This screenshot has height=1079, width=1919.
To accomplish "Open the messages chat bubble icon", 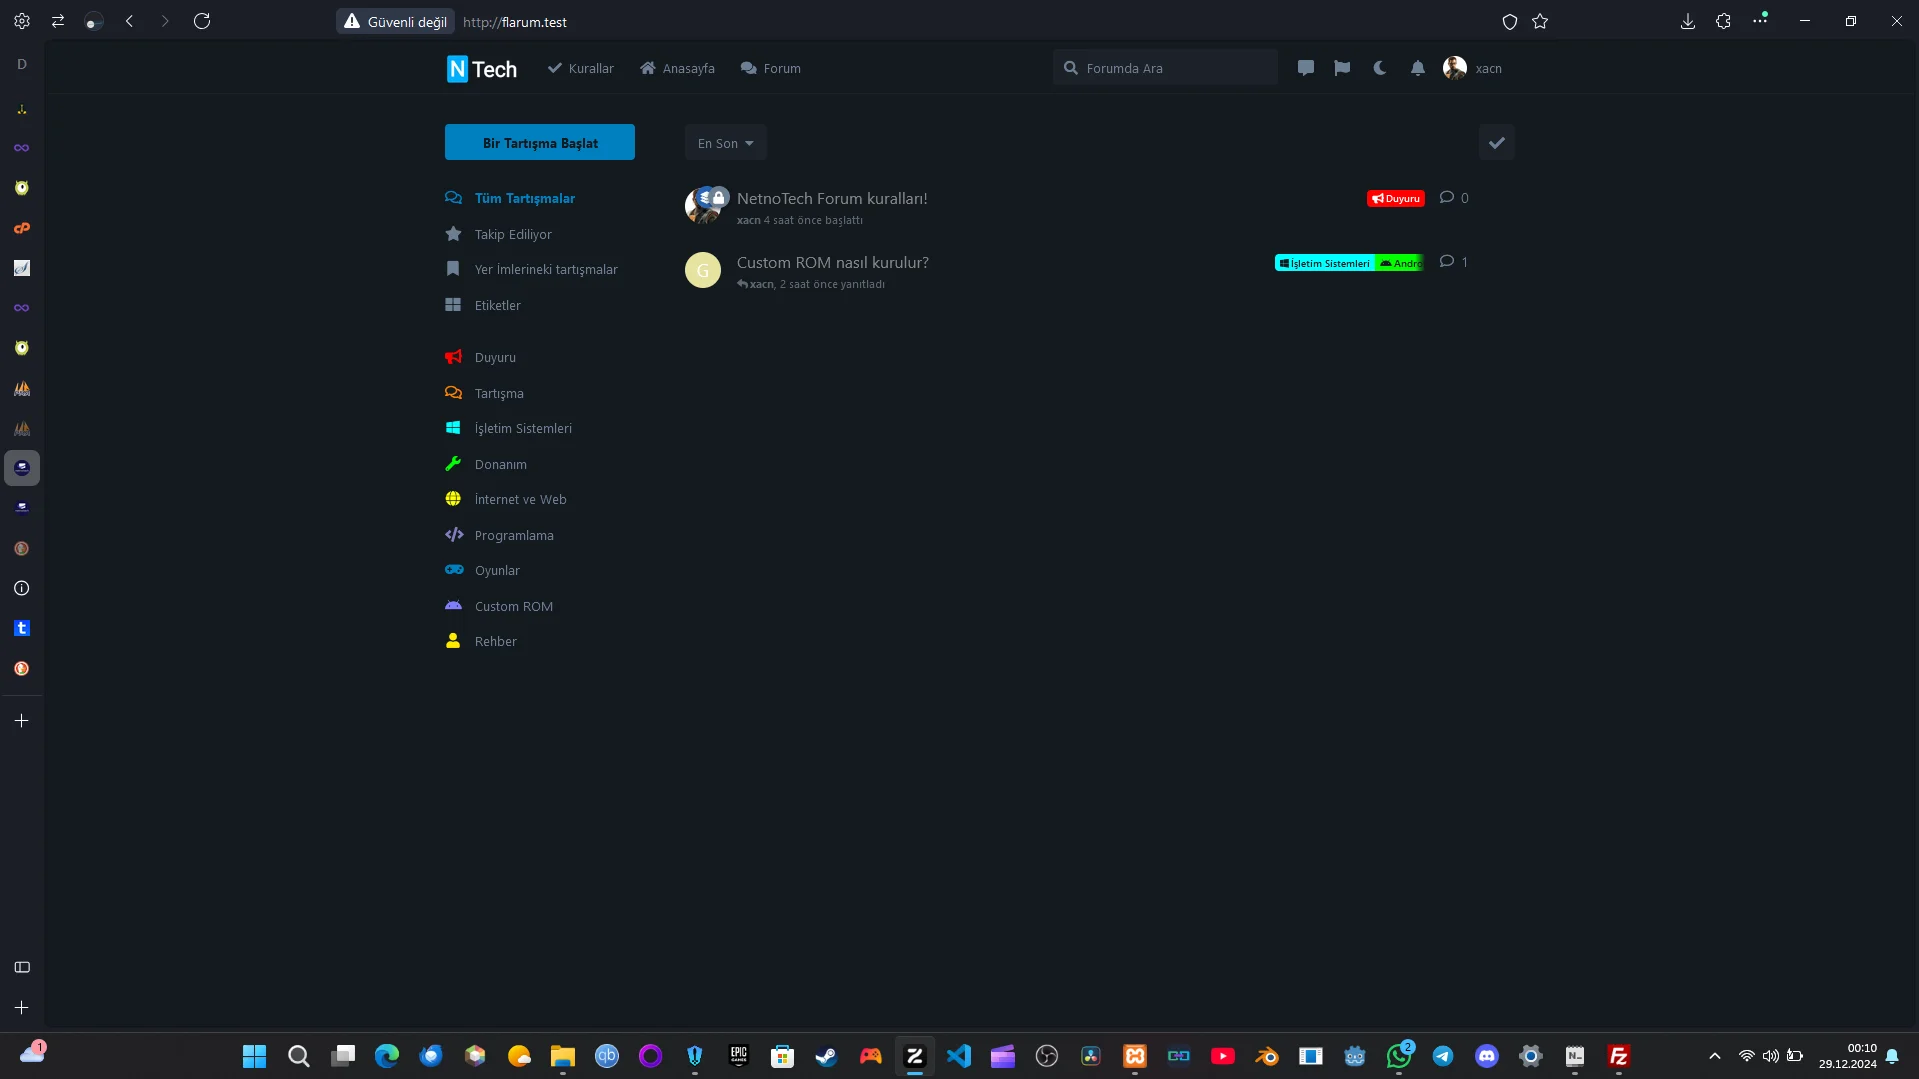I will 1306,68.
